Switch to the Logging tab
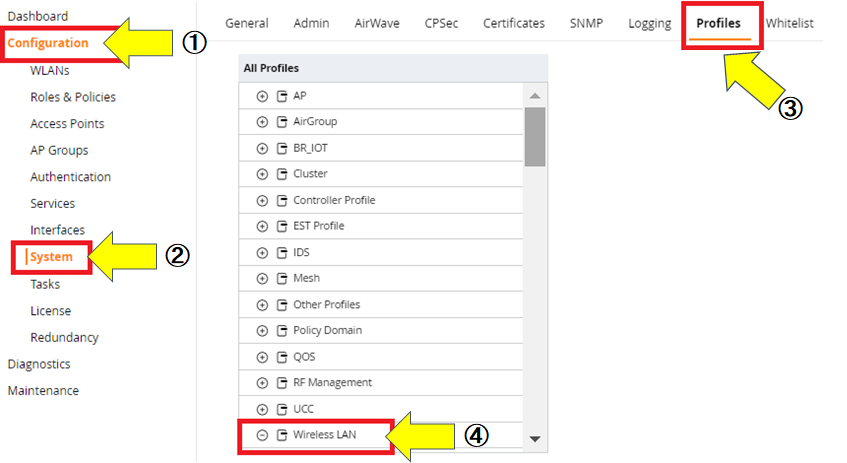 (649, 24)
